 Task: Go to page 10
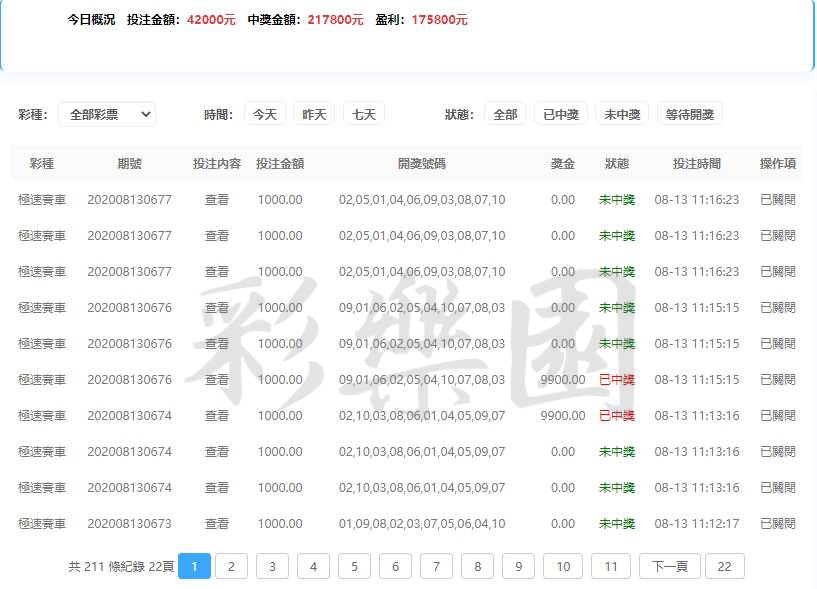[563, 566]
